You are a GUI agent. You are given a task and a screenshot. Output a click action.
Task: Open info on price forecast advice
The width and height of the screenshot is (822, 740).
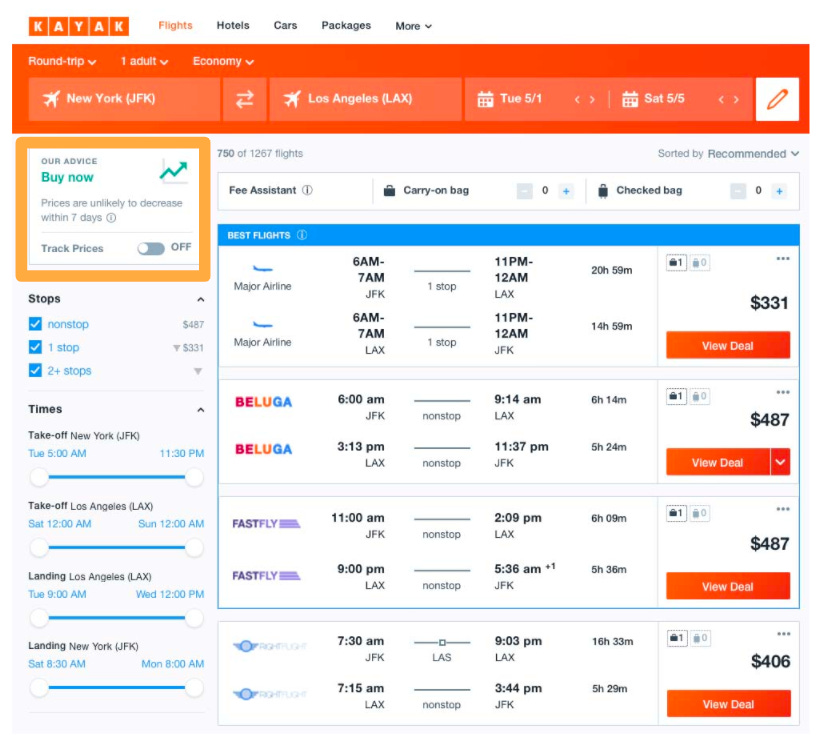click(x=111, y=217)
